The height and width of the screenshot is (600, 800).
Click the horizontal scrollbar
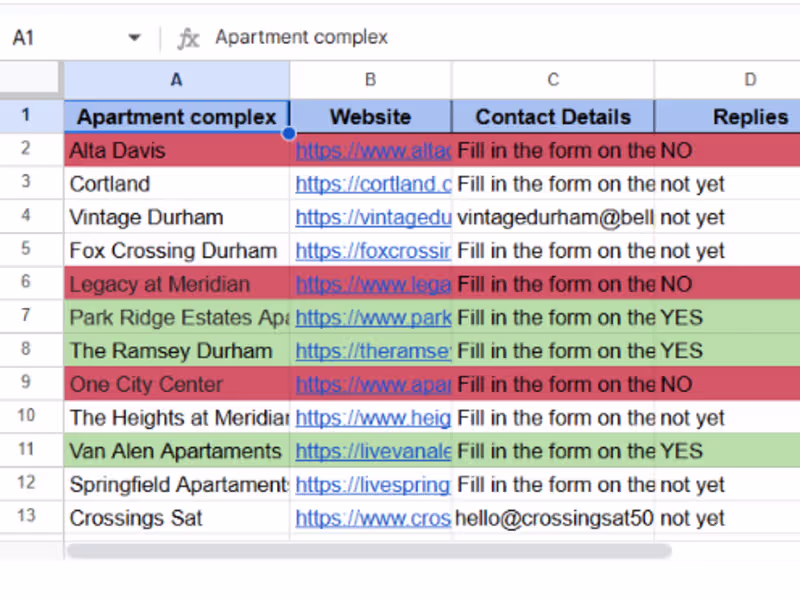point(368,550)
